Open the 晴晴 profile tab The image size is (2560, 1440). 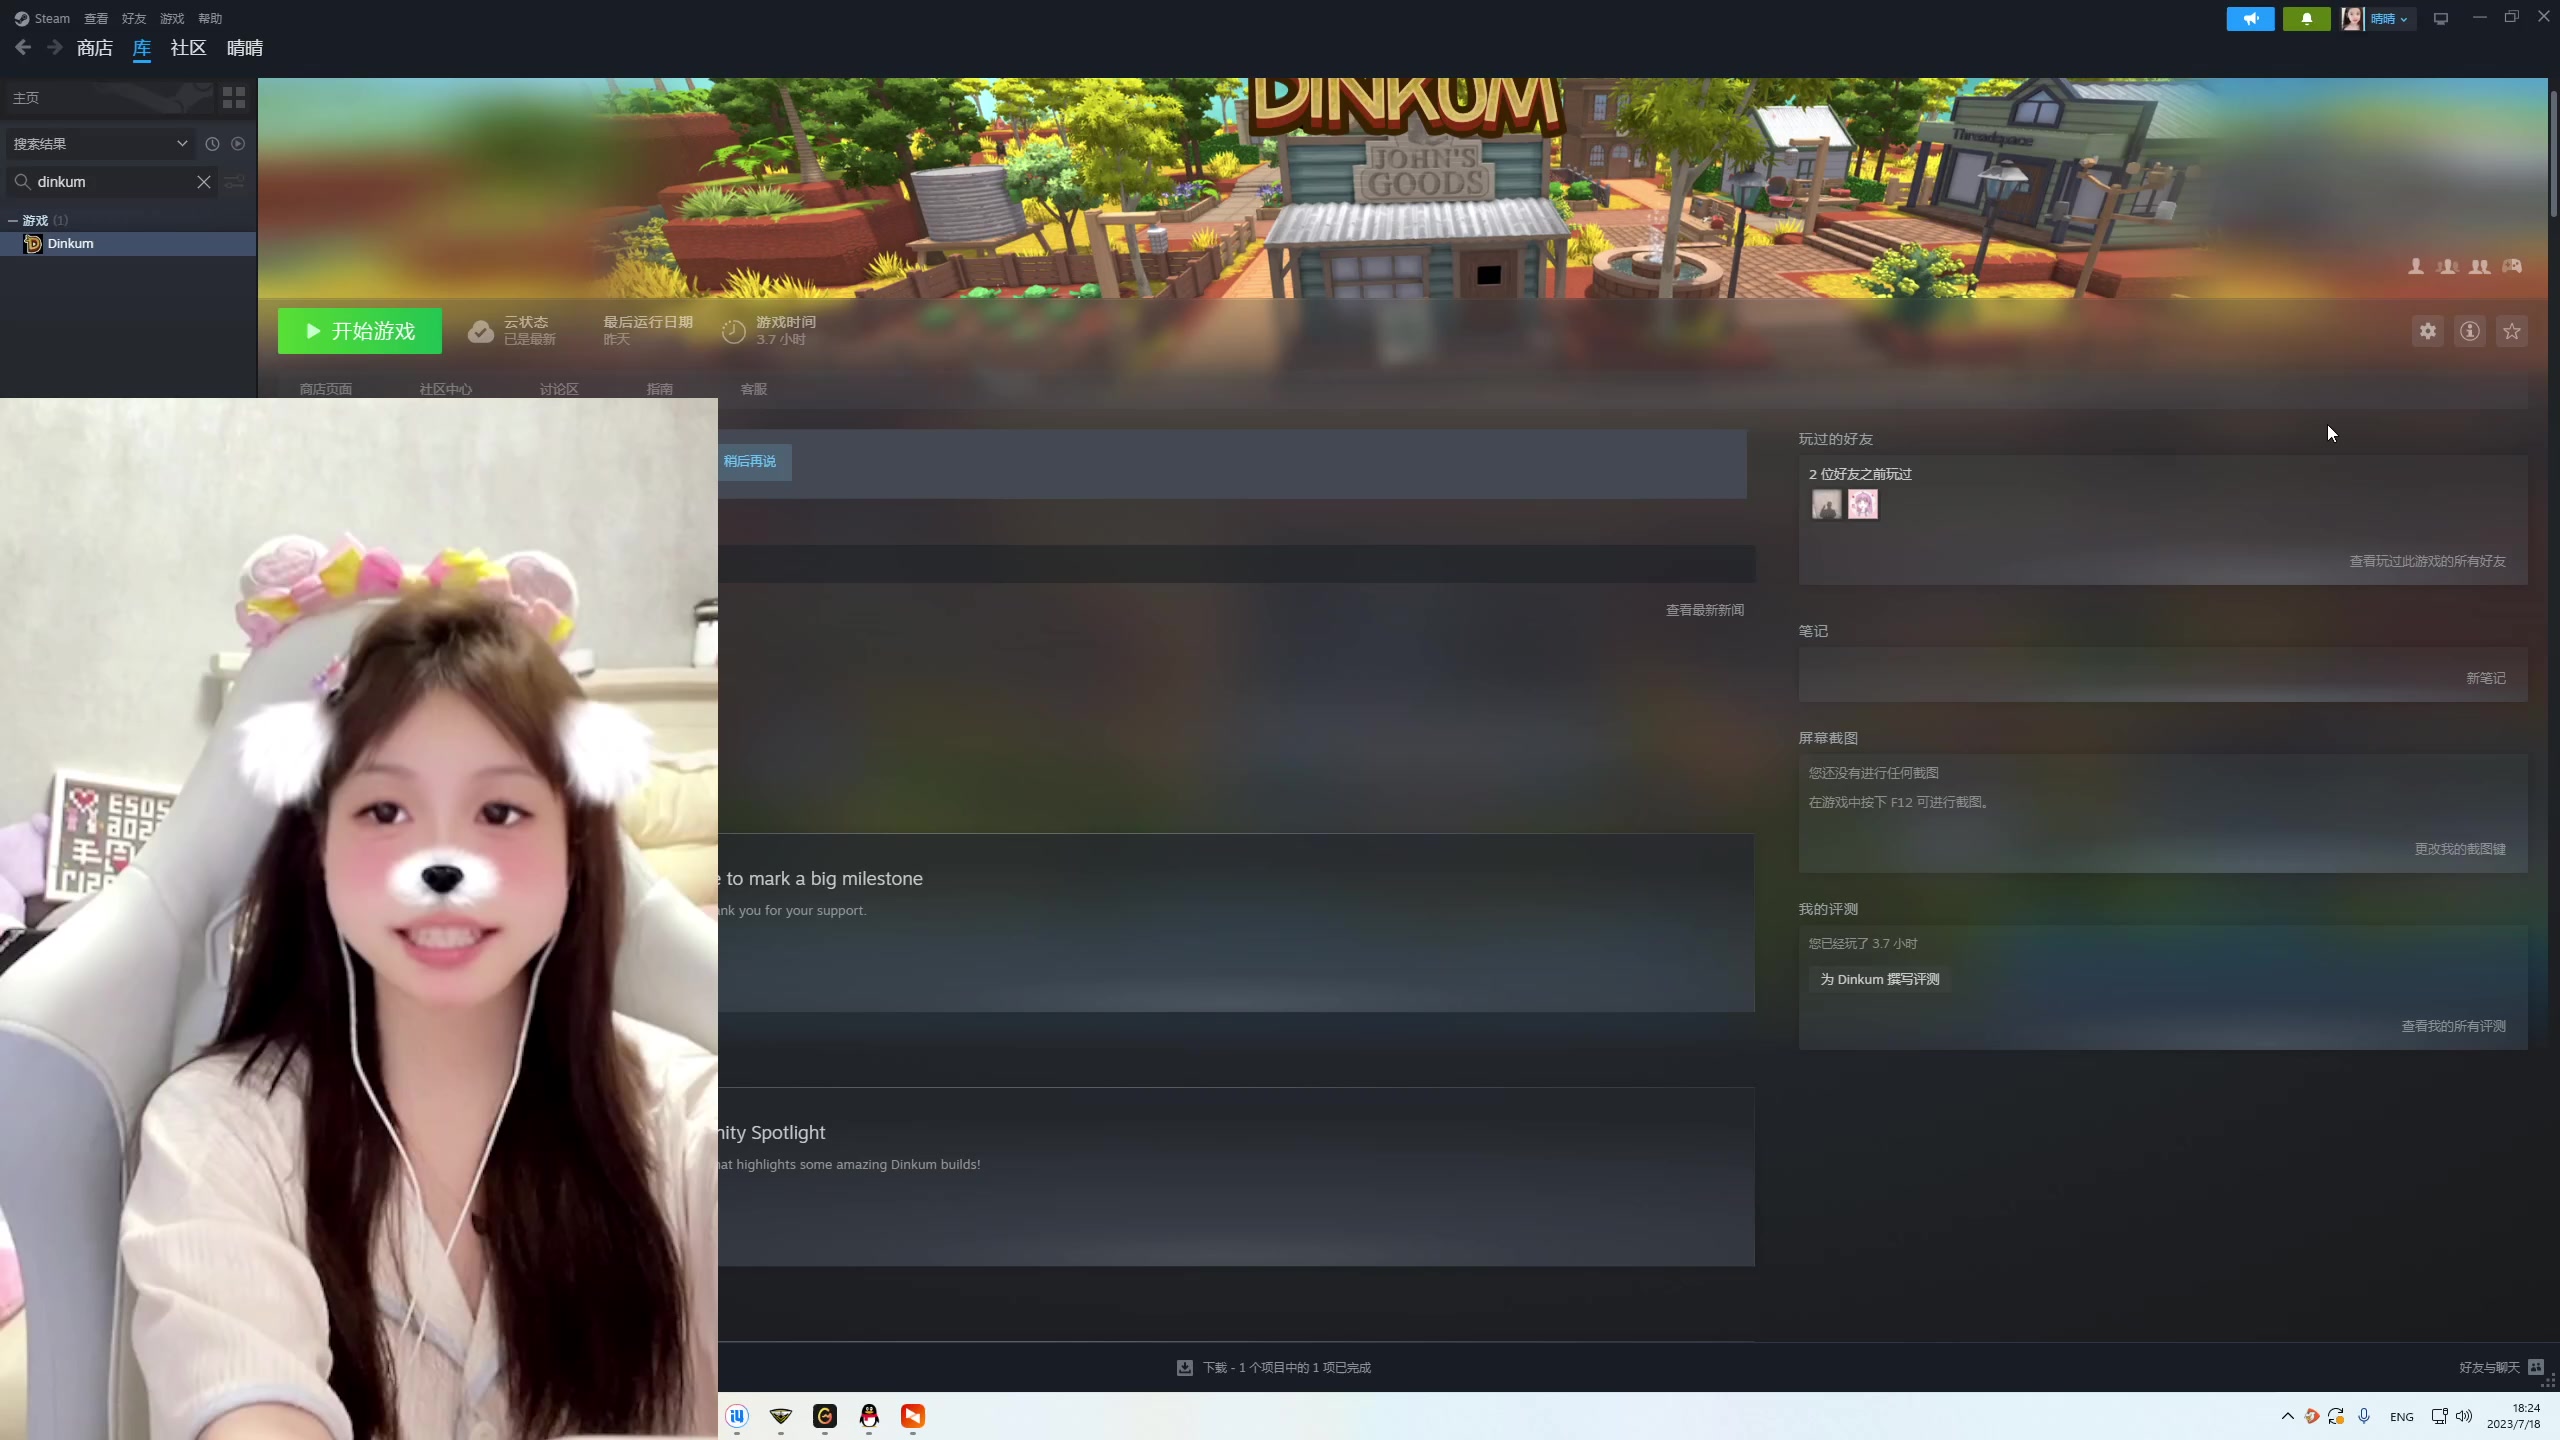coord(245,48)
